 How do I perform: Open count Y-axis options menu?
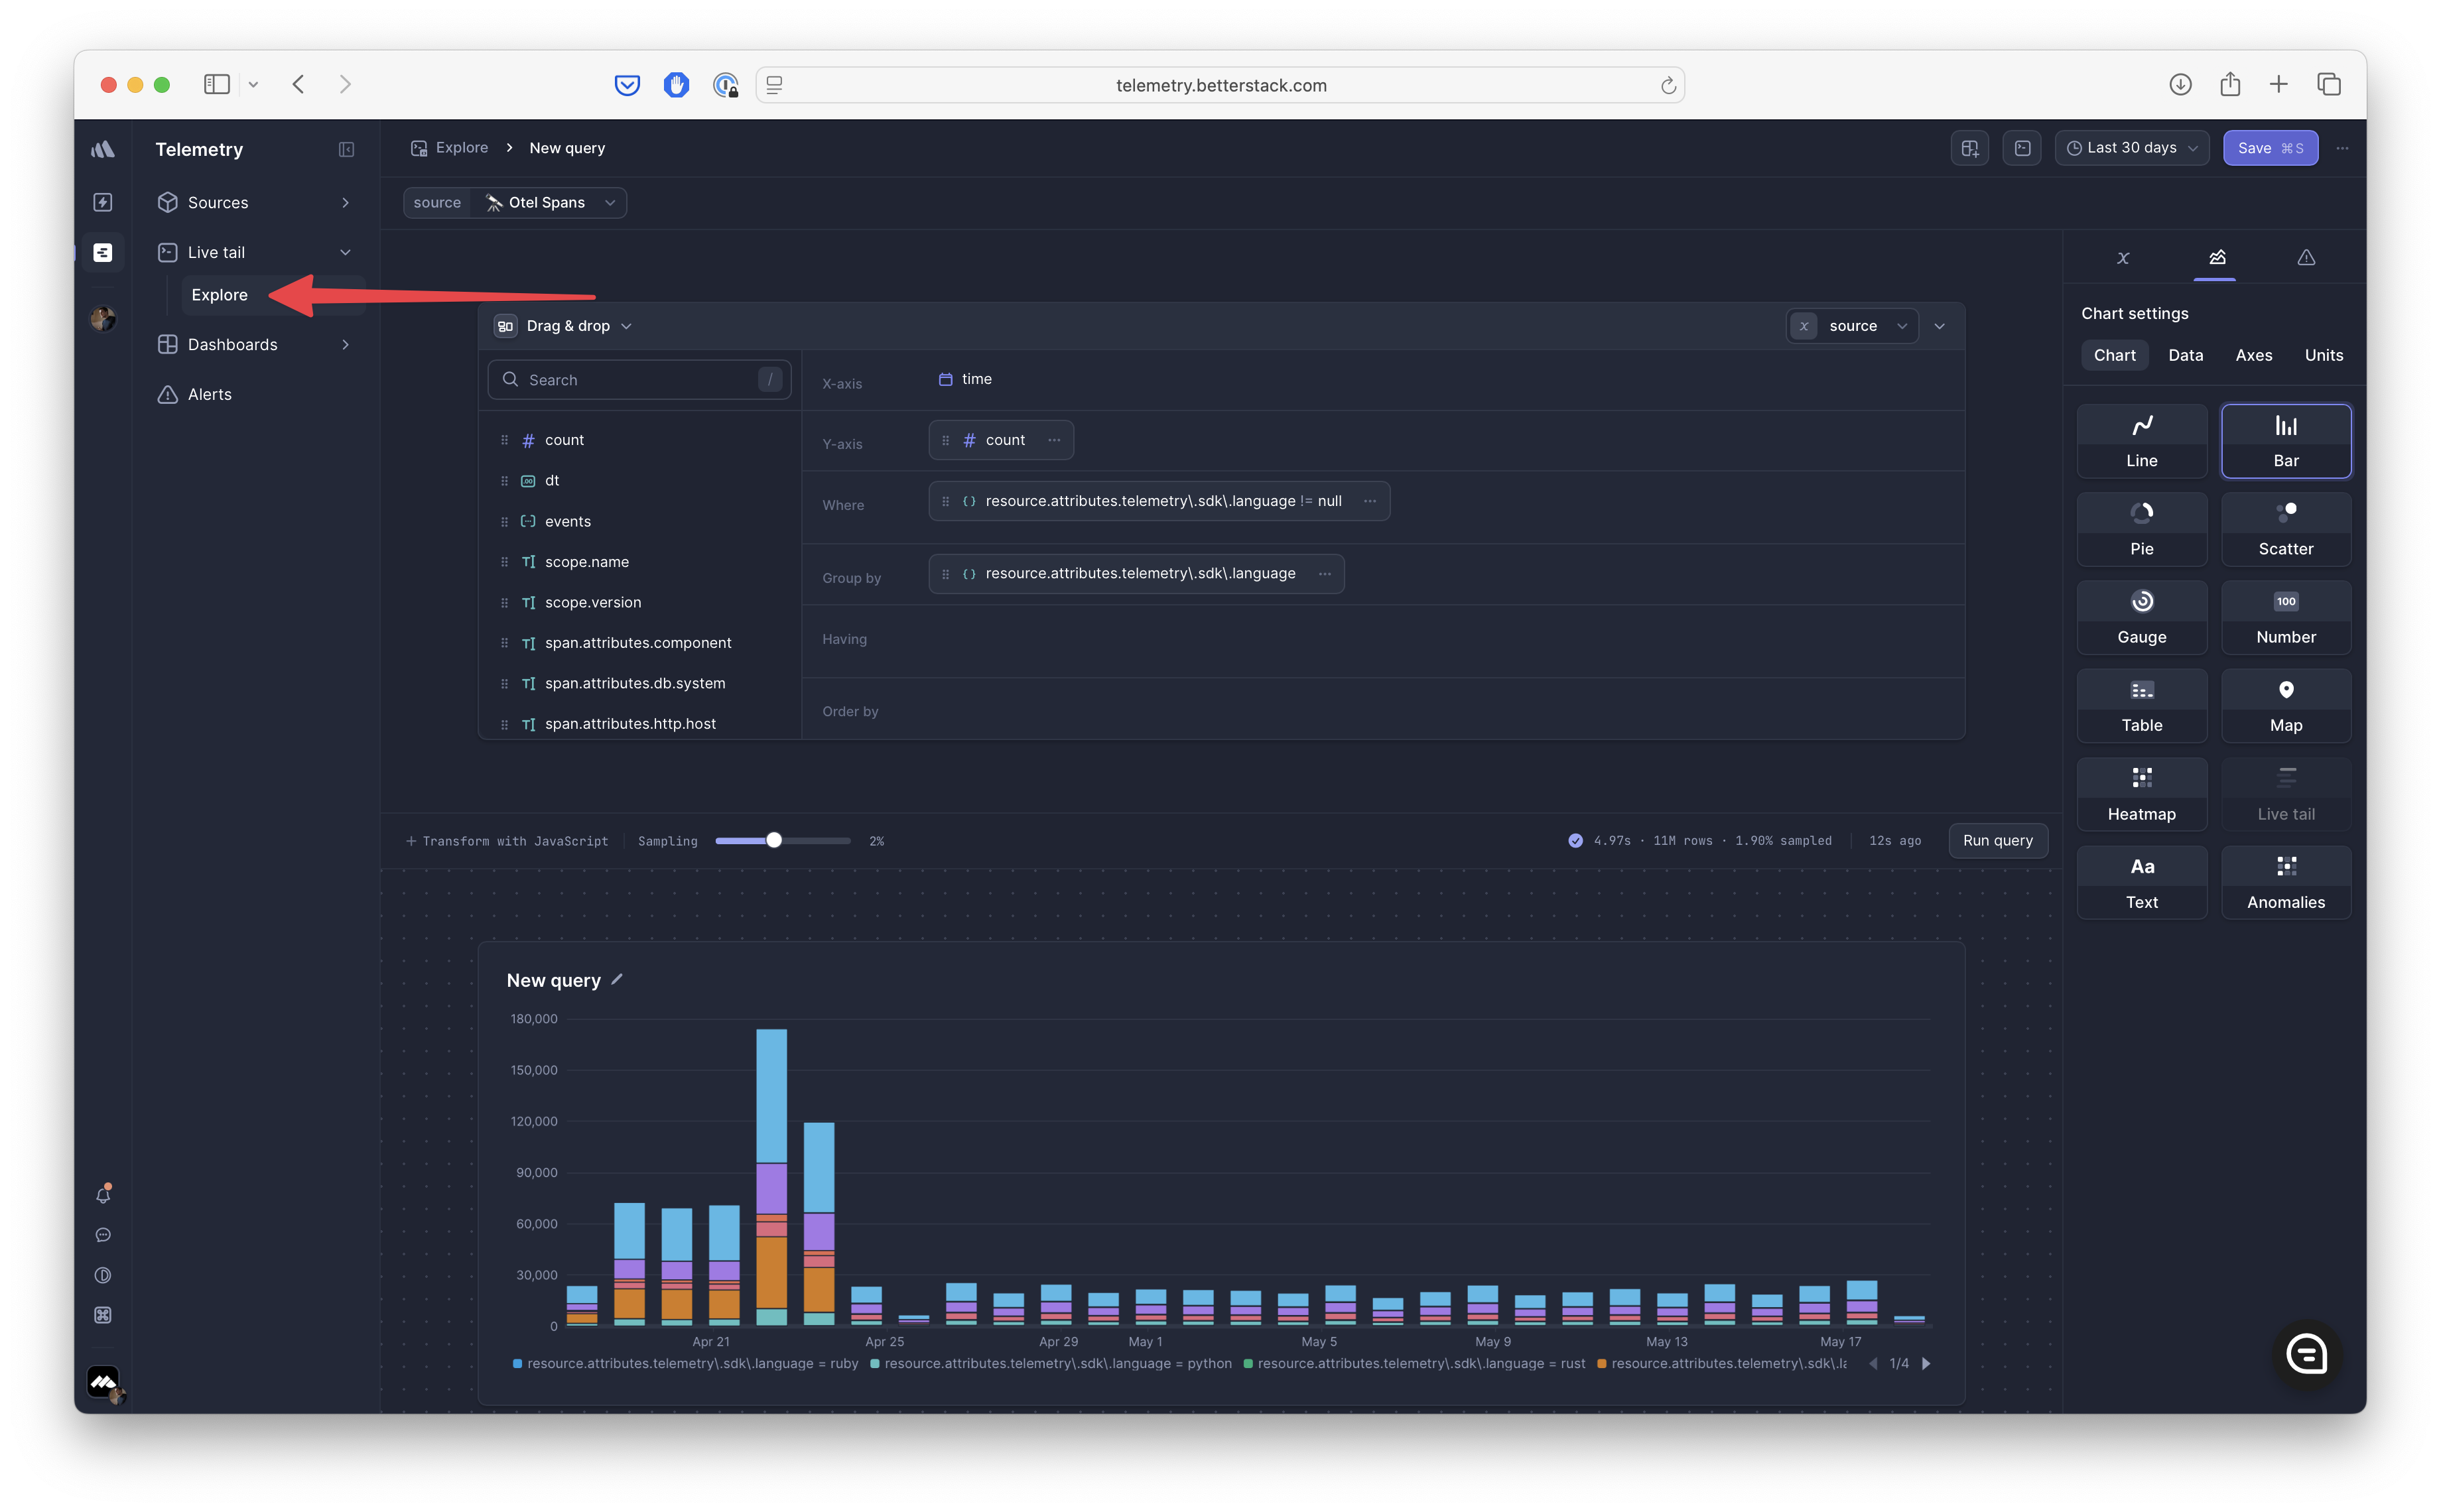1054,440
